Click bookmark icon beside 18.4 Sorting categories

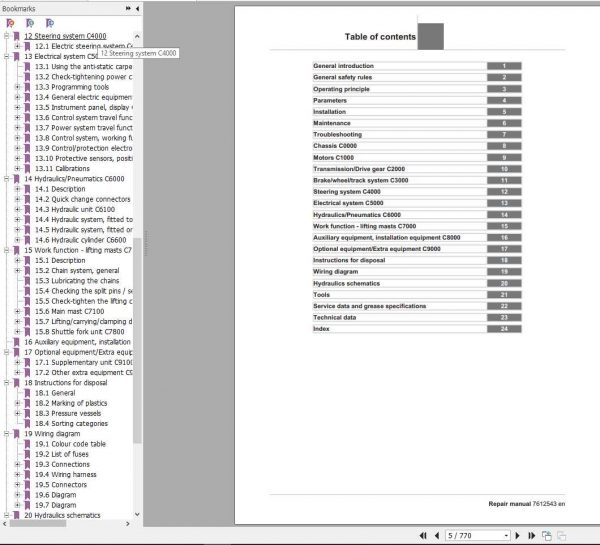coord(27,424)
